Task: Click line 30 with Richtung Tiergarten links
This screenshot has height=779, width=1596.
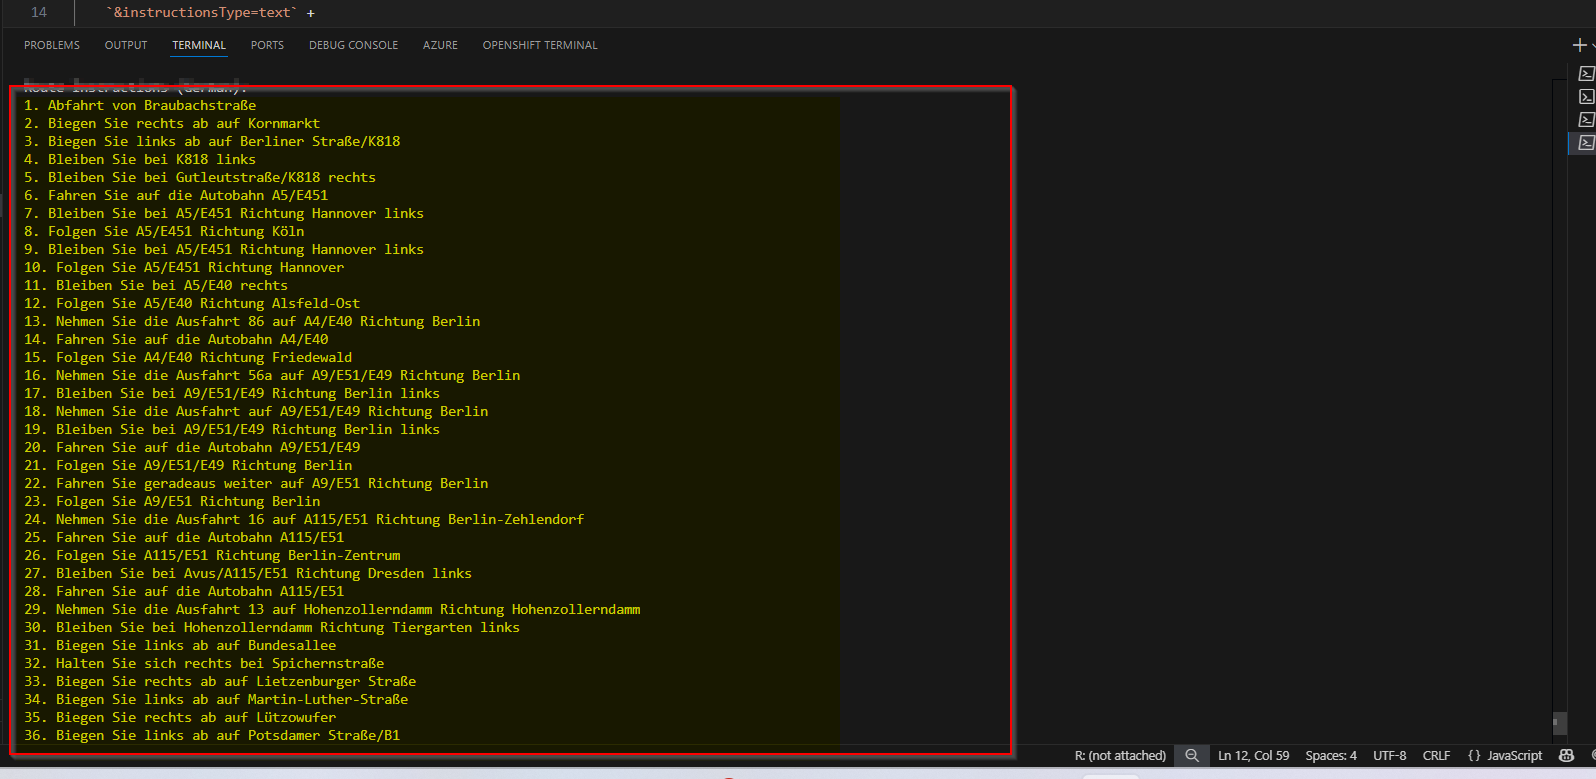Action: coord(272,627)
